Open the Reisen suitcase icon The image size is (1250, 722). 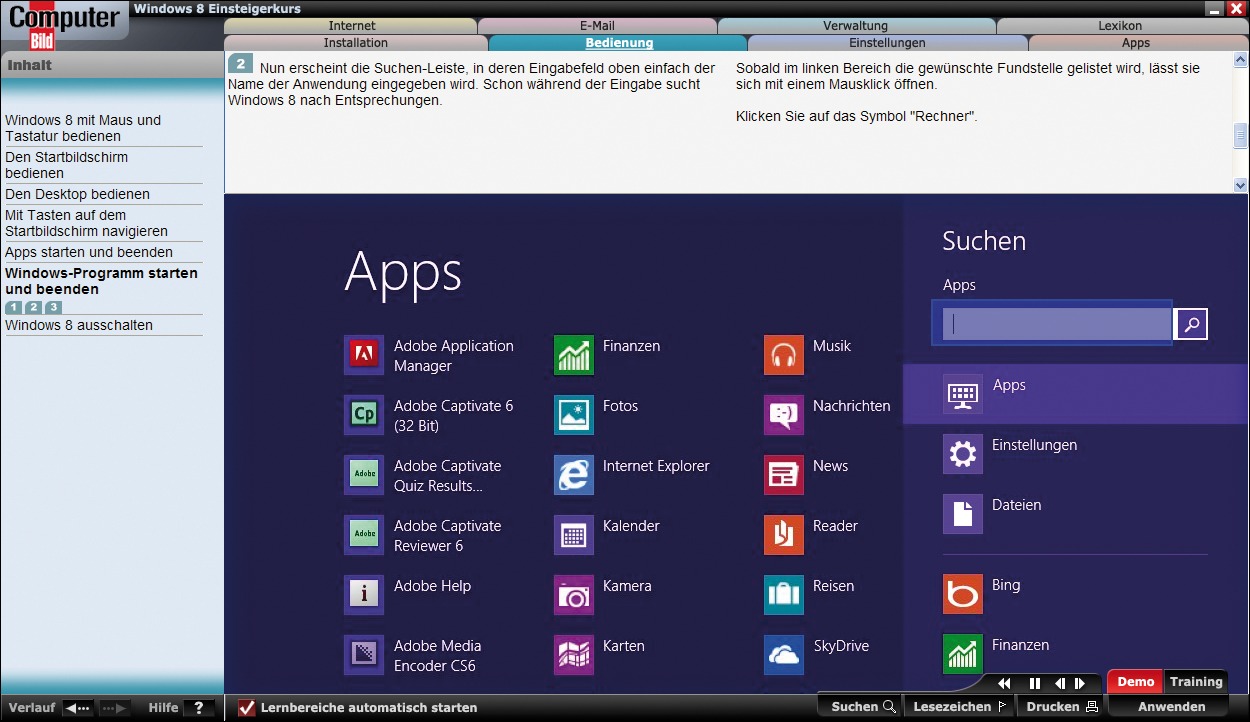(x=783, y=595)
